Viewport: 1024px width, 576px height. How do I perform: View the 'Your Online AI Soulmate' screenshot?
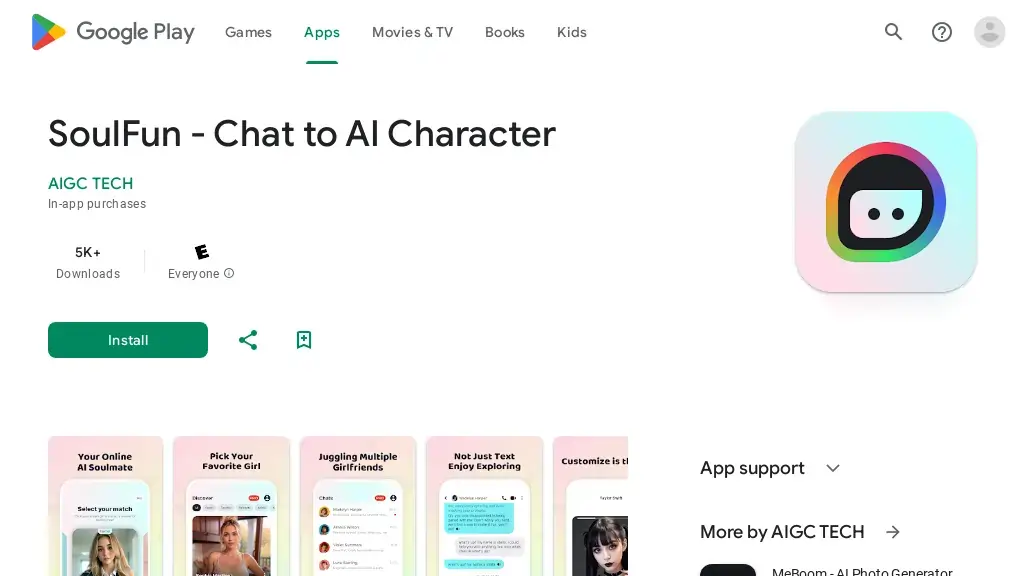pyautogui.click(x=105, y=506)
